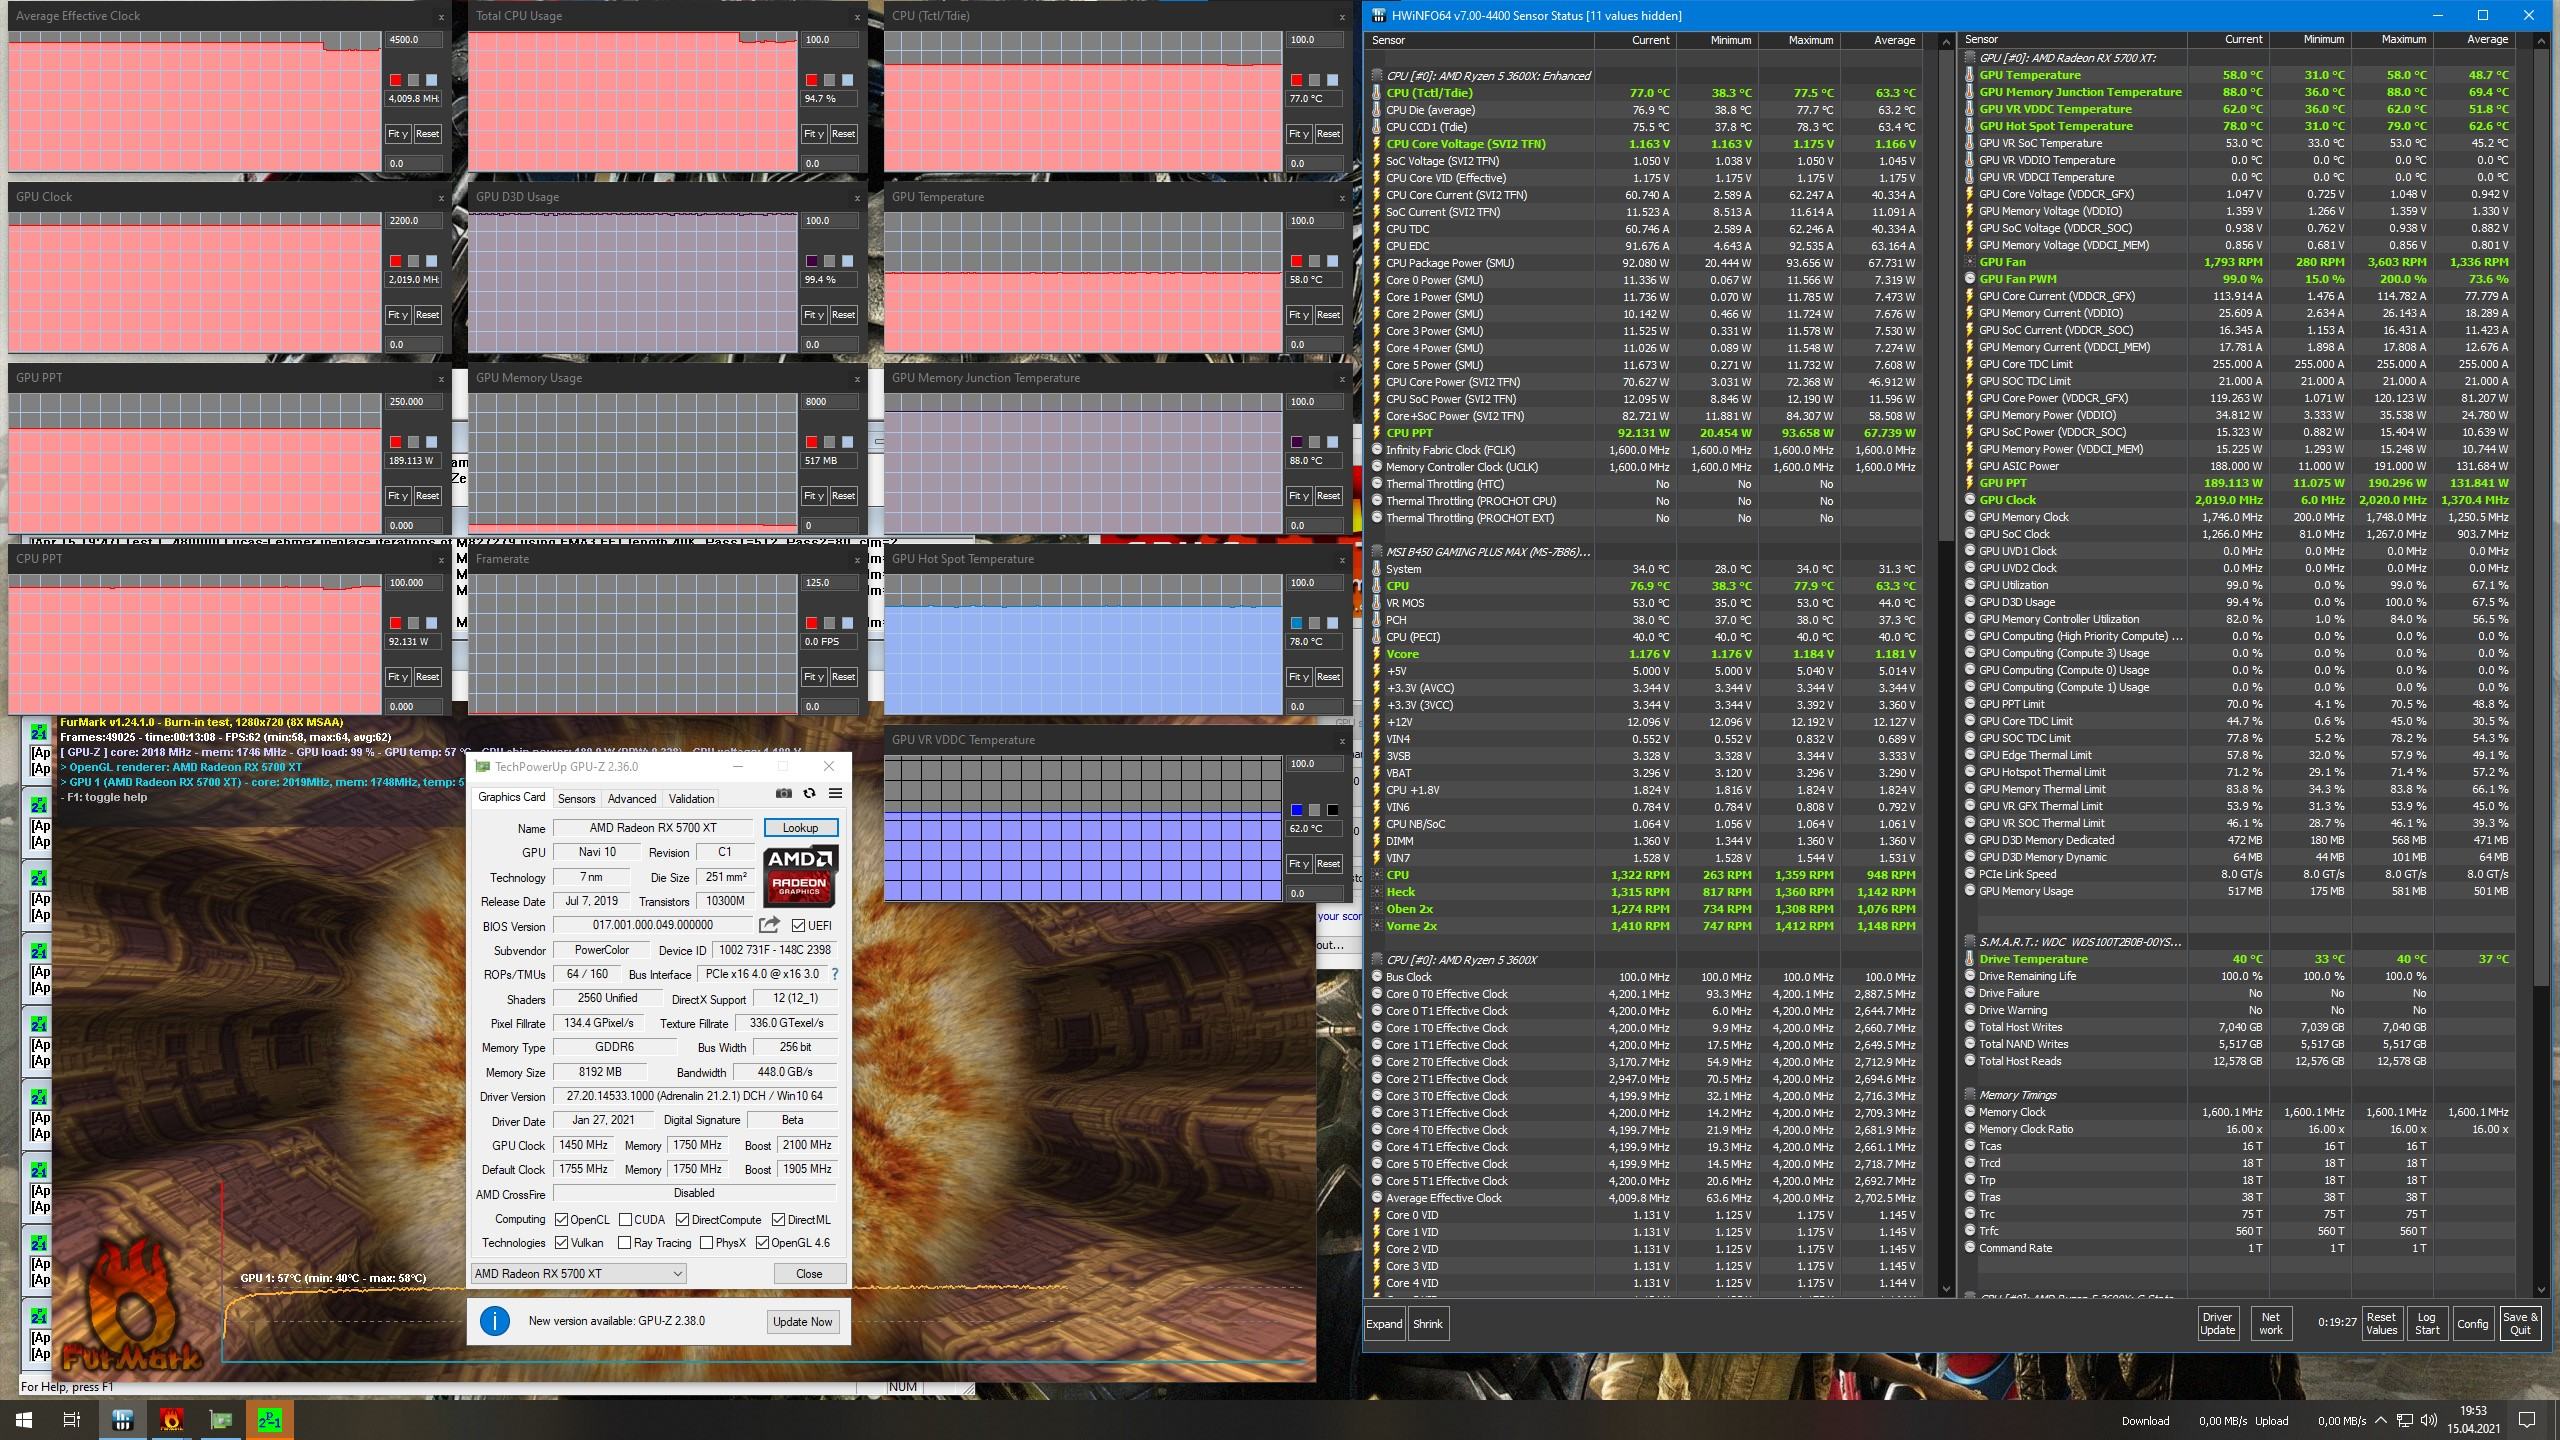This screenshot has width=2560, height=1440.
Task: Open the Validation tab in GPU-Z
Action: pos(691,799)
